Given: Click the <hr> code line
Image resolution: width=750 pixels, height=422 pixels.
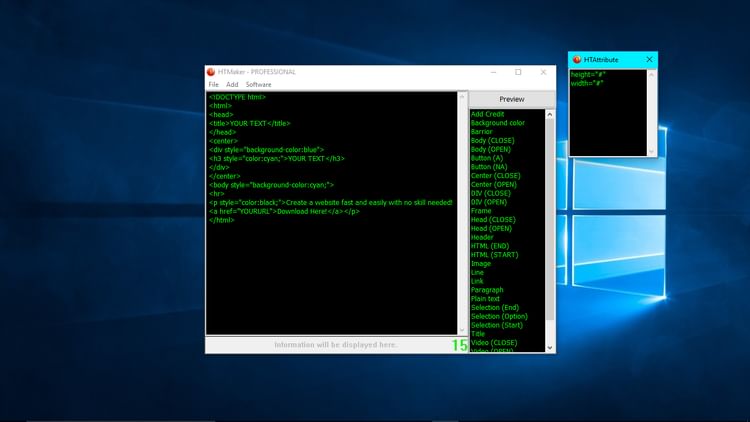Looking at the screenshot, I should click(x=216, y=194).
